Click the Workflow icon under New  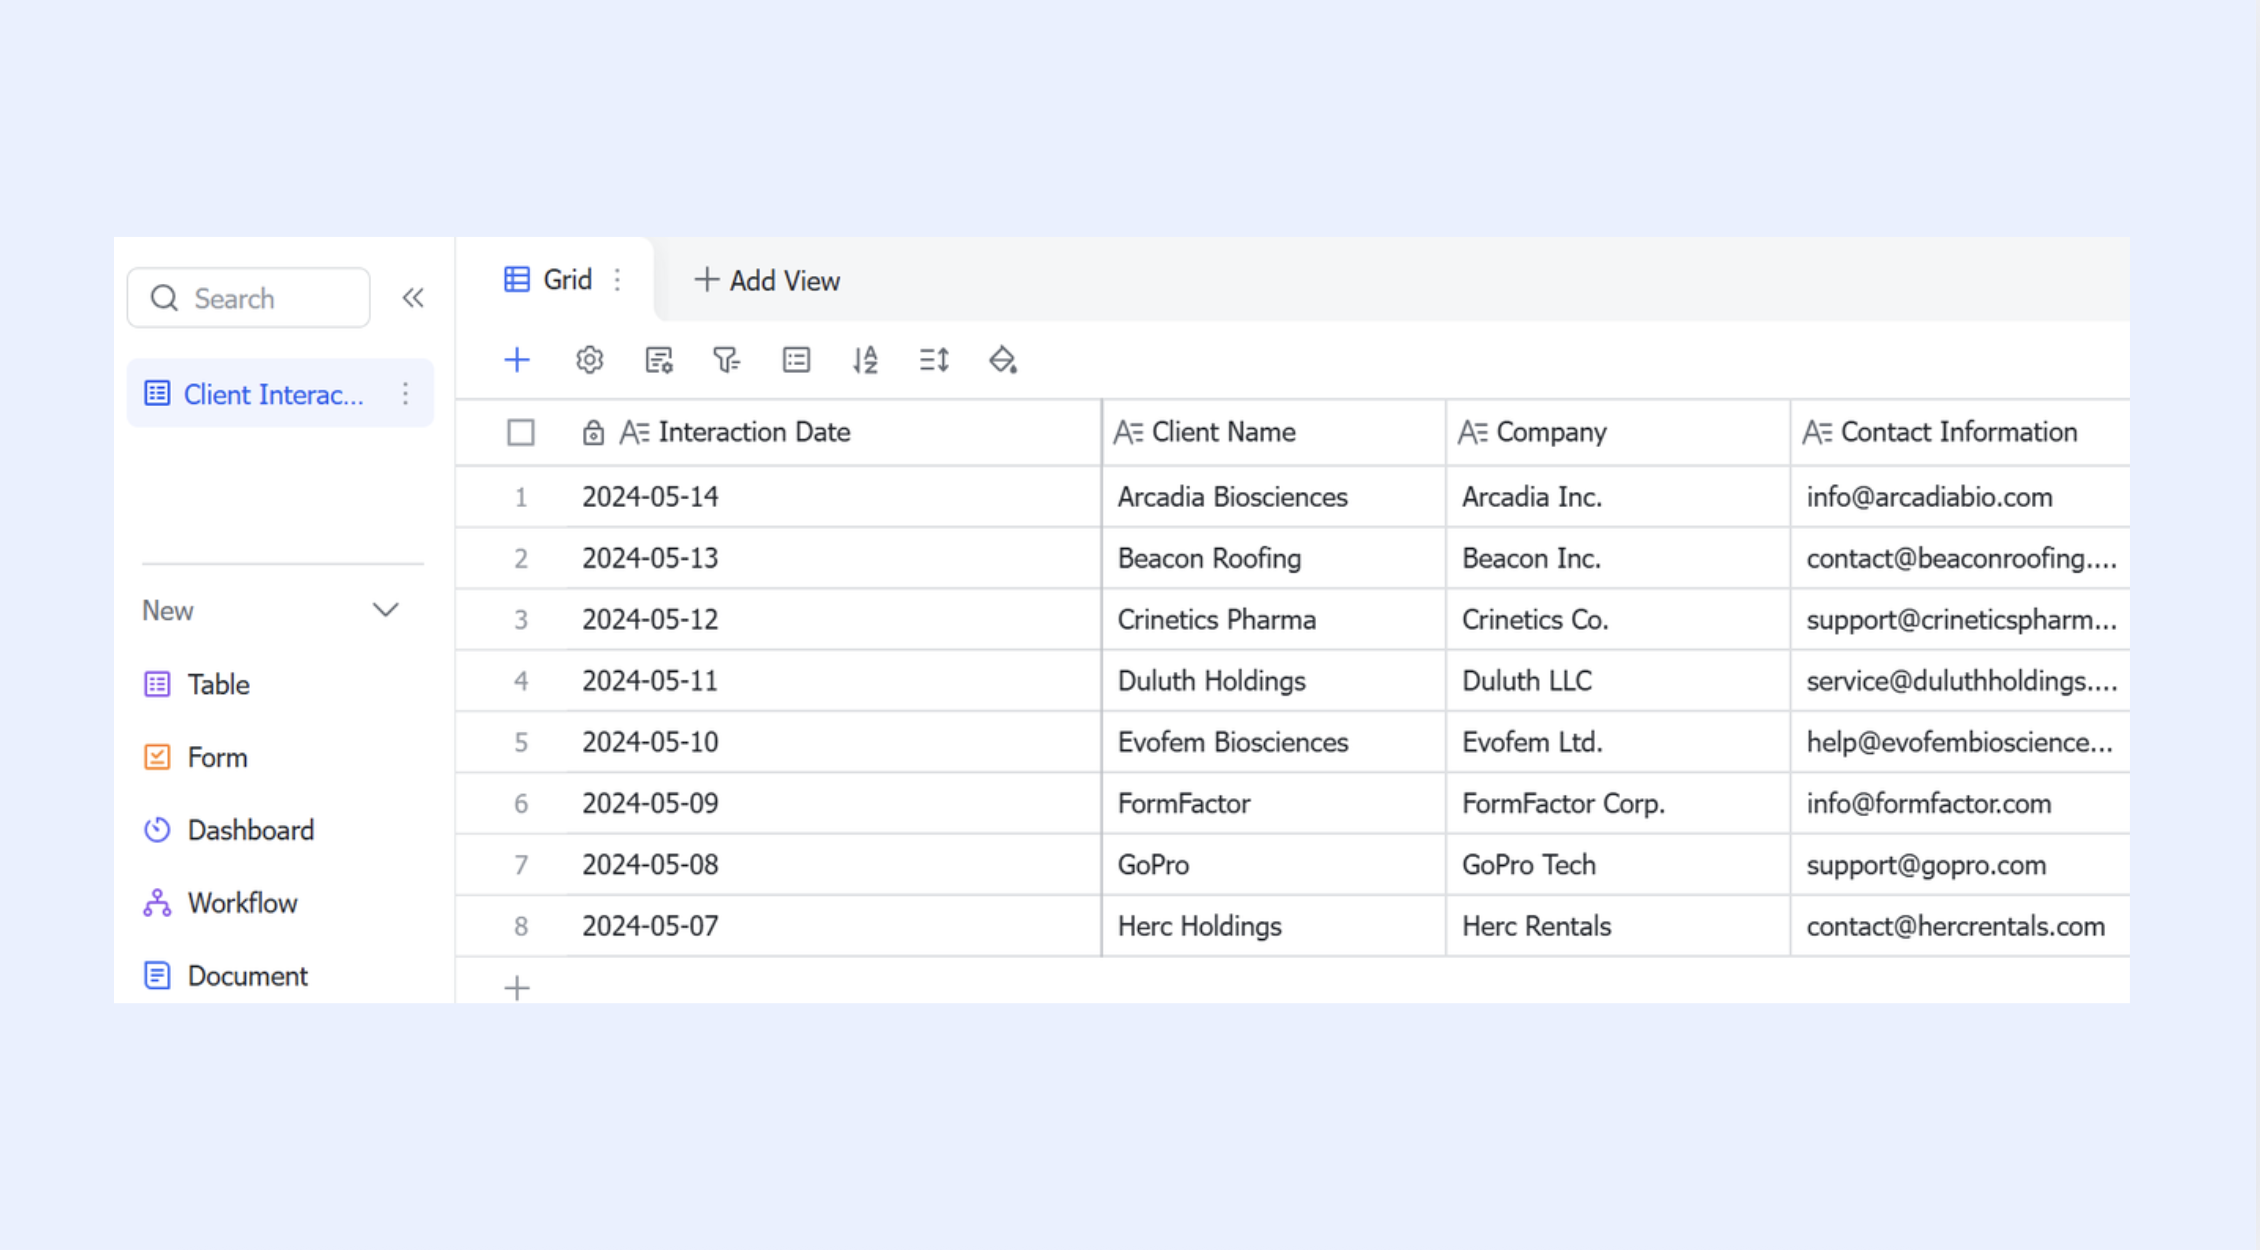click(x=157, y=903)
